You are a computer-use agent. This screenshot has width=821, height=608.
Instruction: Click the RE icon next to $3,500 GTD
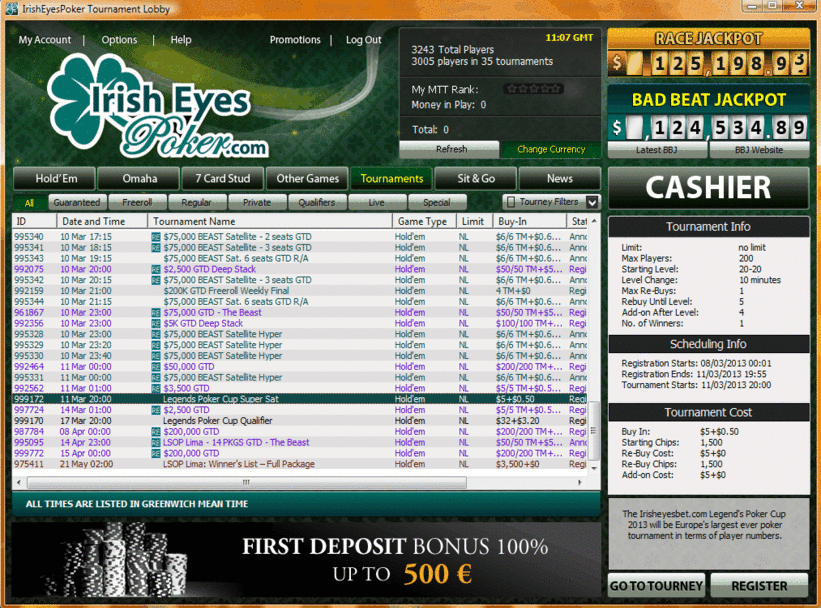click(x=156, y=389)
